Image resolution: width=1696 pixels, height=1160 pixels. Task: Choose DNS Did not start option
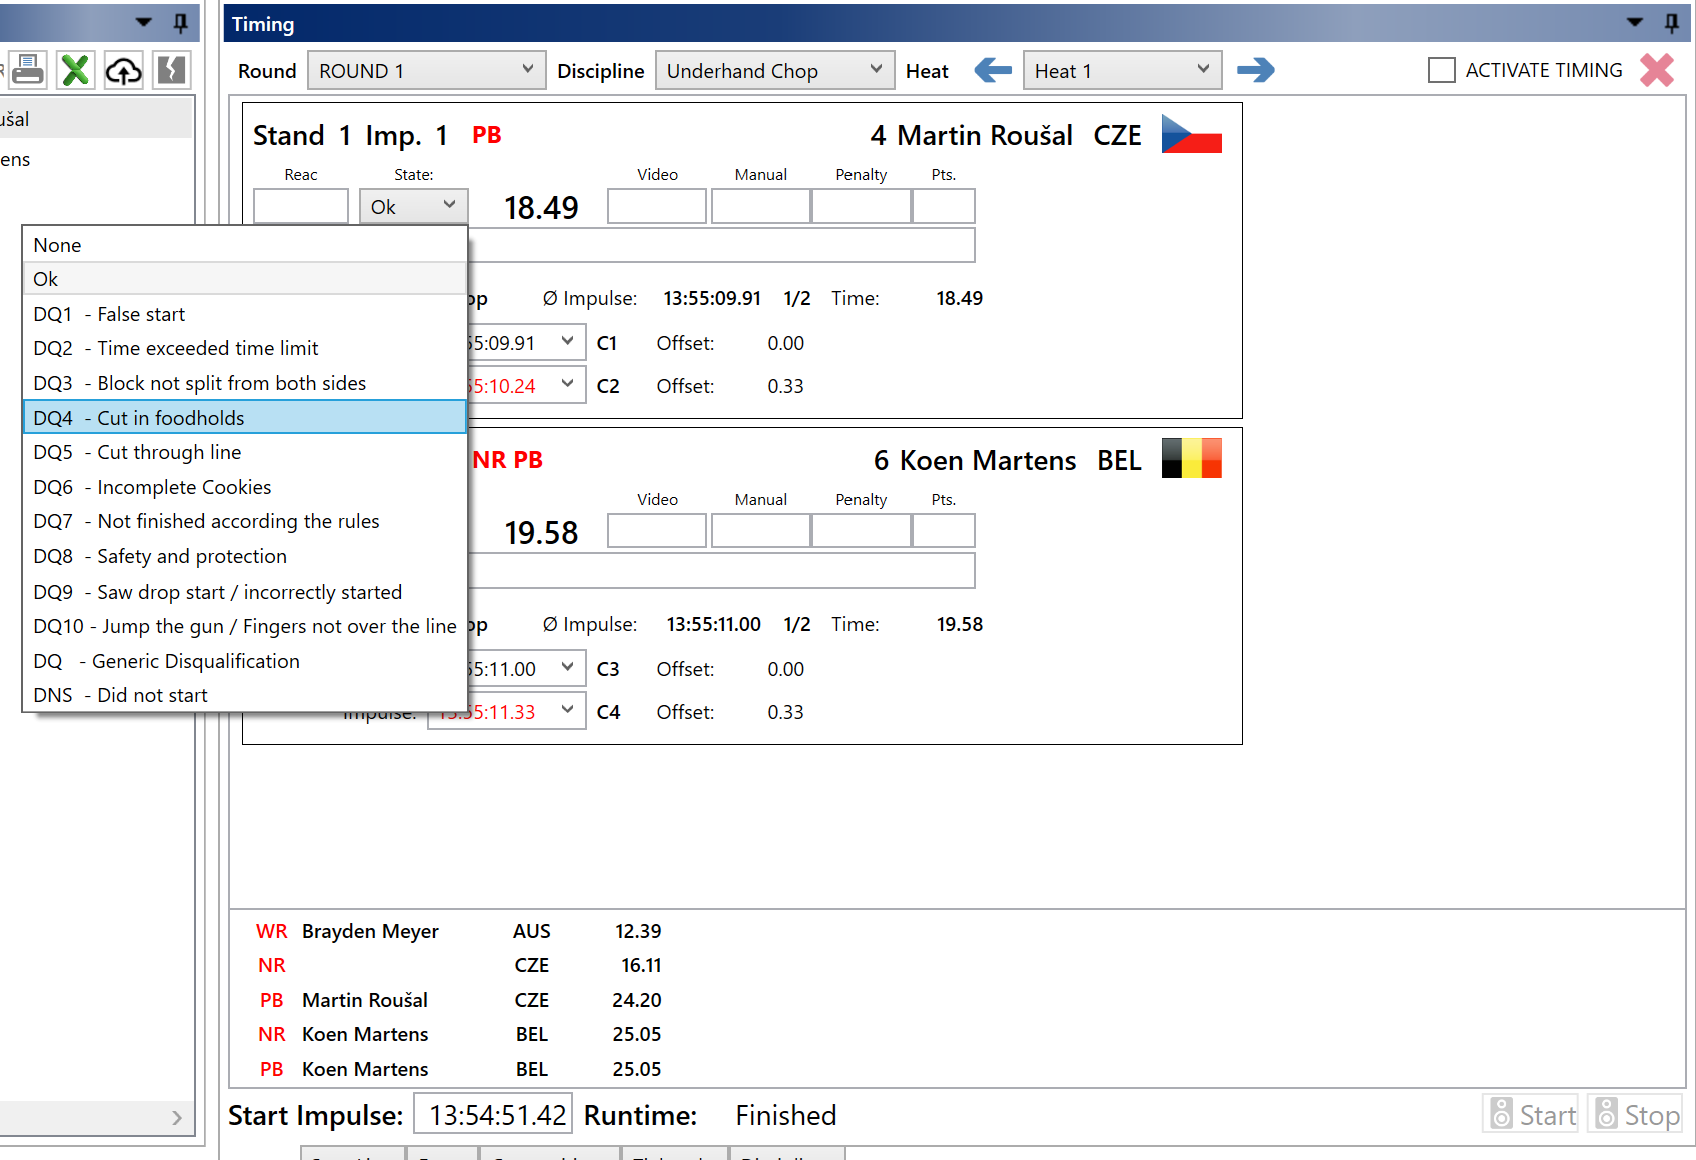244,695
